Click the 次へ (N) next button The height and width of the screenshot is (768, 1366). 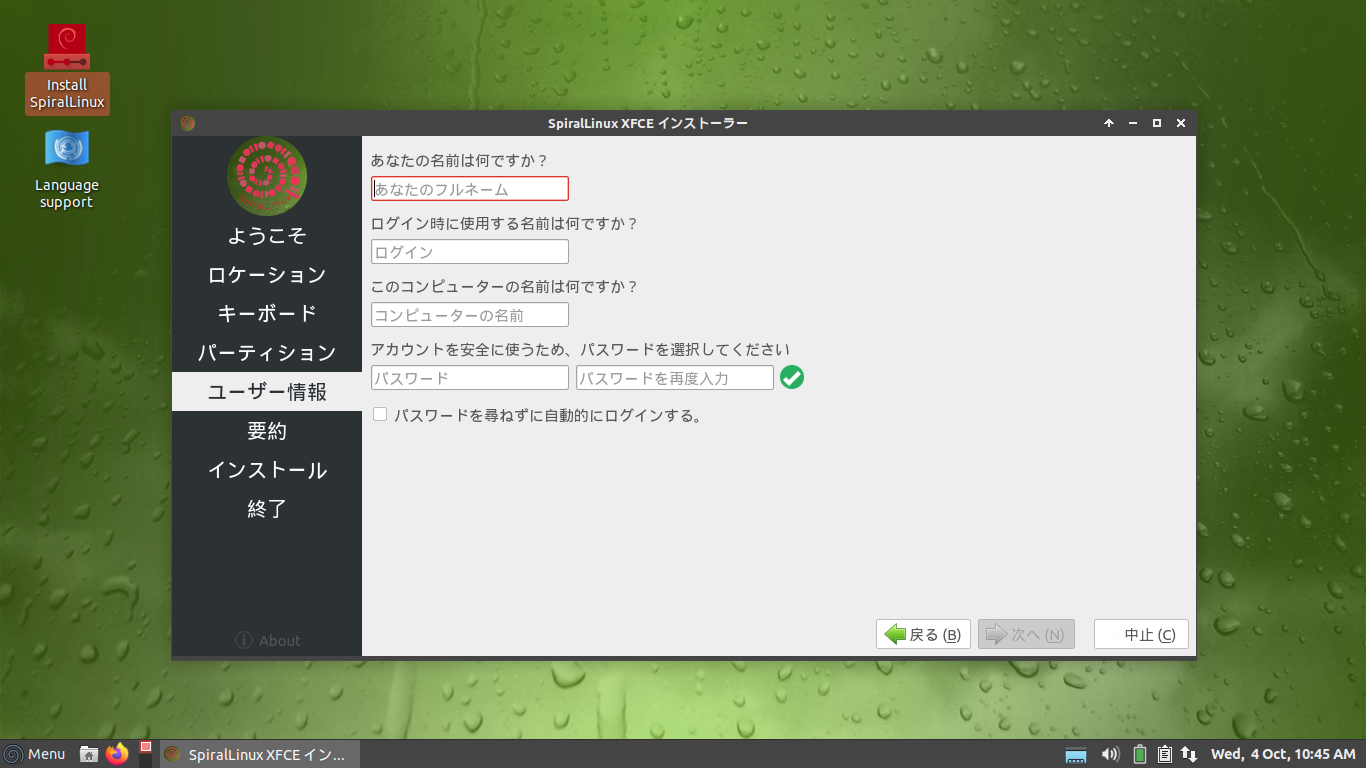point(1026,634)
